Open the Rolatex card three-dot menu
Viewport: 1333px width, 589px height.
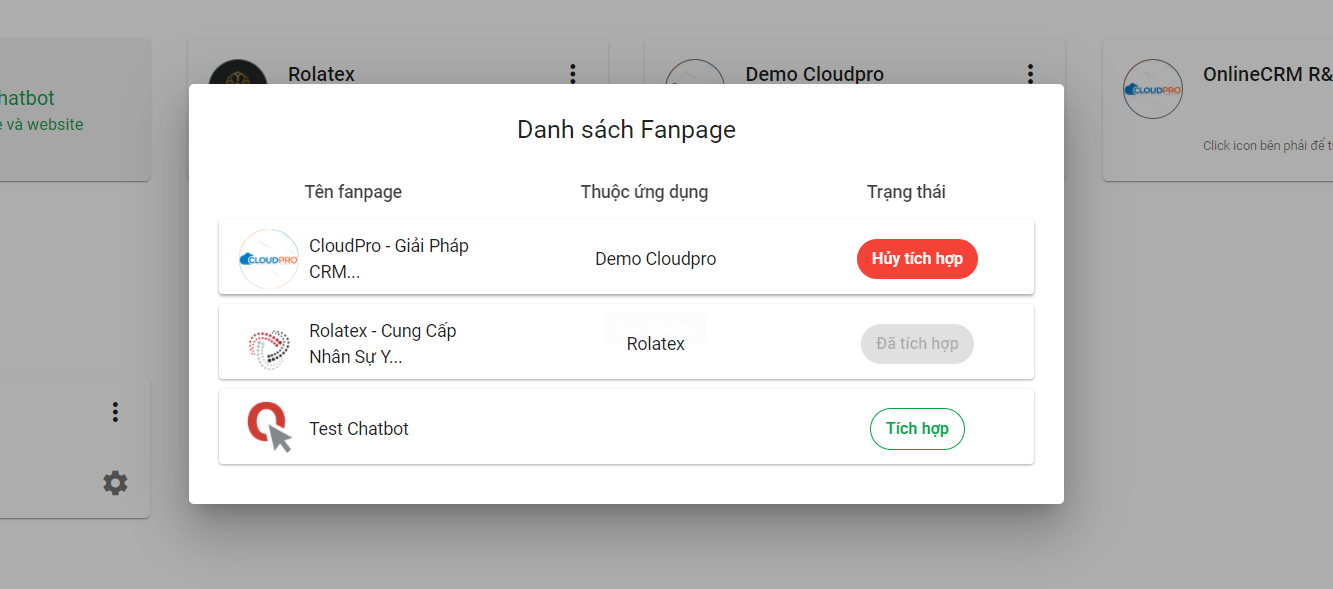point(573,73)
